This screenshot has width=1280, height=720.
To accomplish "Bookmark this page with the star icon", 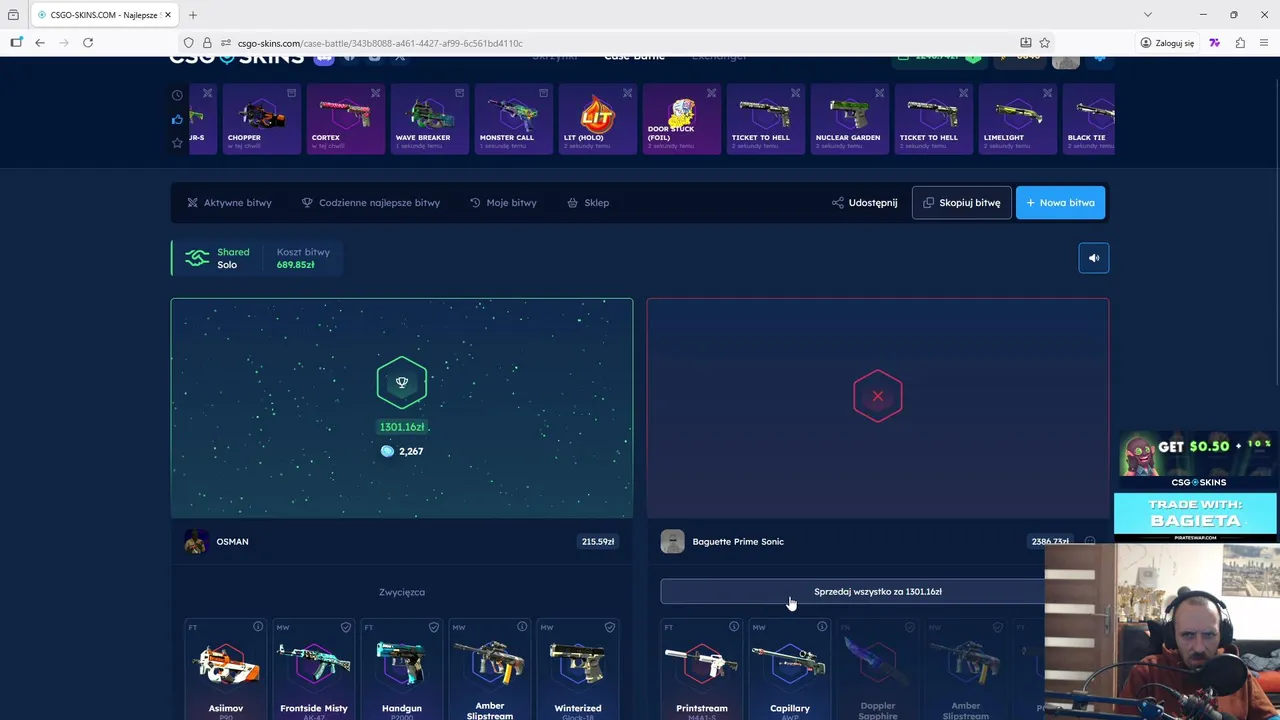I will tap(1044, 43).
